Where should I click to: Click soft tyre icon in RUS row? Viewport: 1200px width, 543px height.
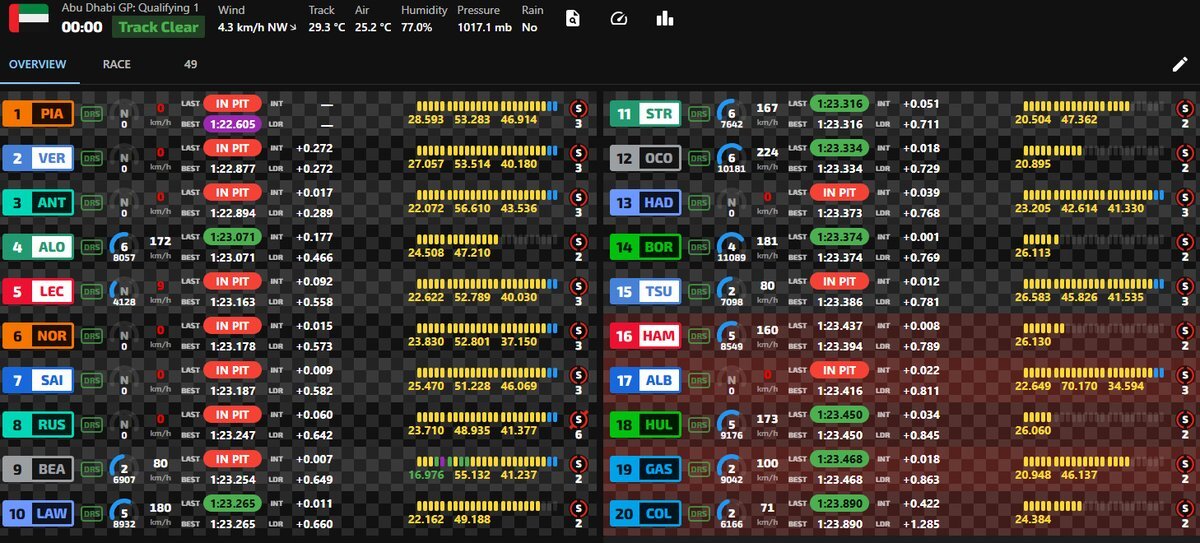click(x=577, y=420)
